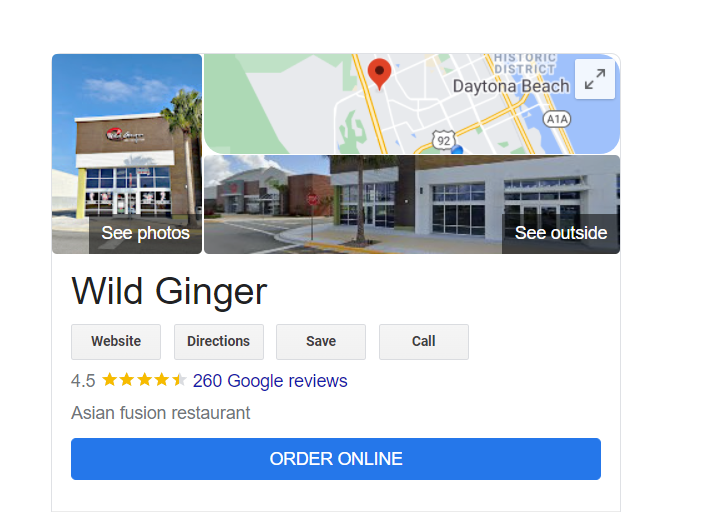Click Historic District label on map
The image size is (709, 512).
pos(525,63)
